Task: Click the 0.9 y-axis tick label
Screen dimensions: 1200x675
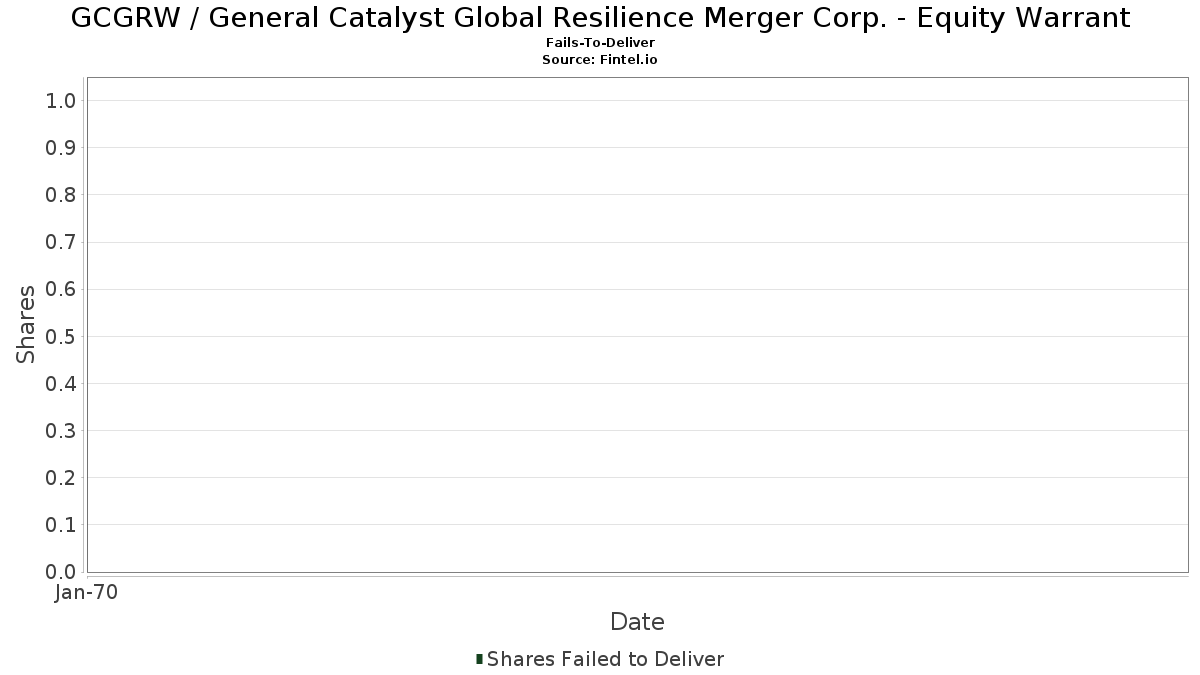Action: point(61,147)
